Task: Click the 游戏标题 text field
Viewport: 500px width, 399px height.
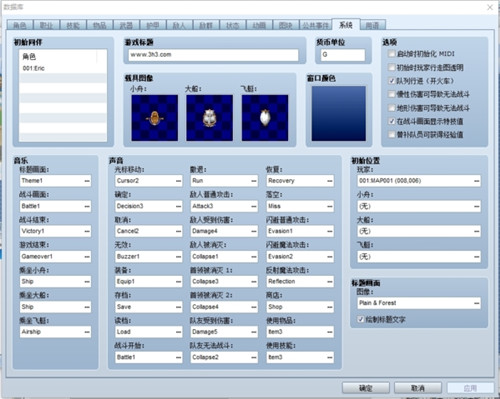Action: [213, 55]
